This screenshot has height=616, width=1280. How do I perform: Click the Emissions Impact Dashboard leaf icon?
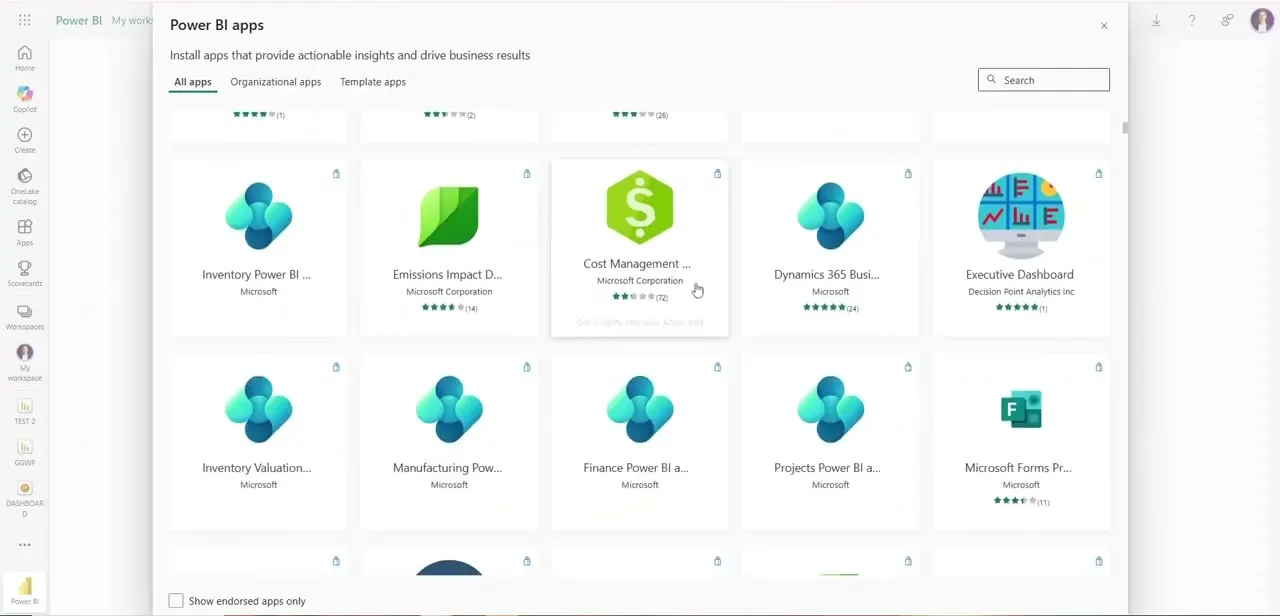449,215
